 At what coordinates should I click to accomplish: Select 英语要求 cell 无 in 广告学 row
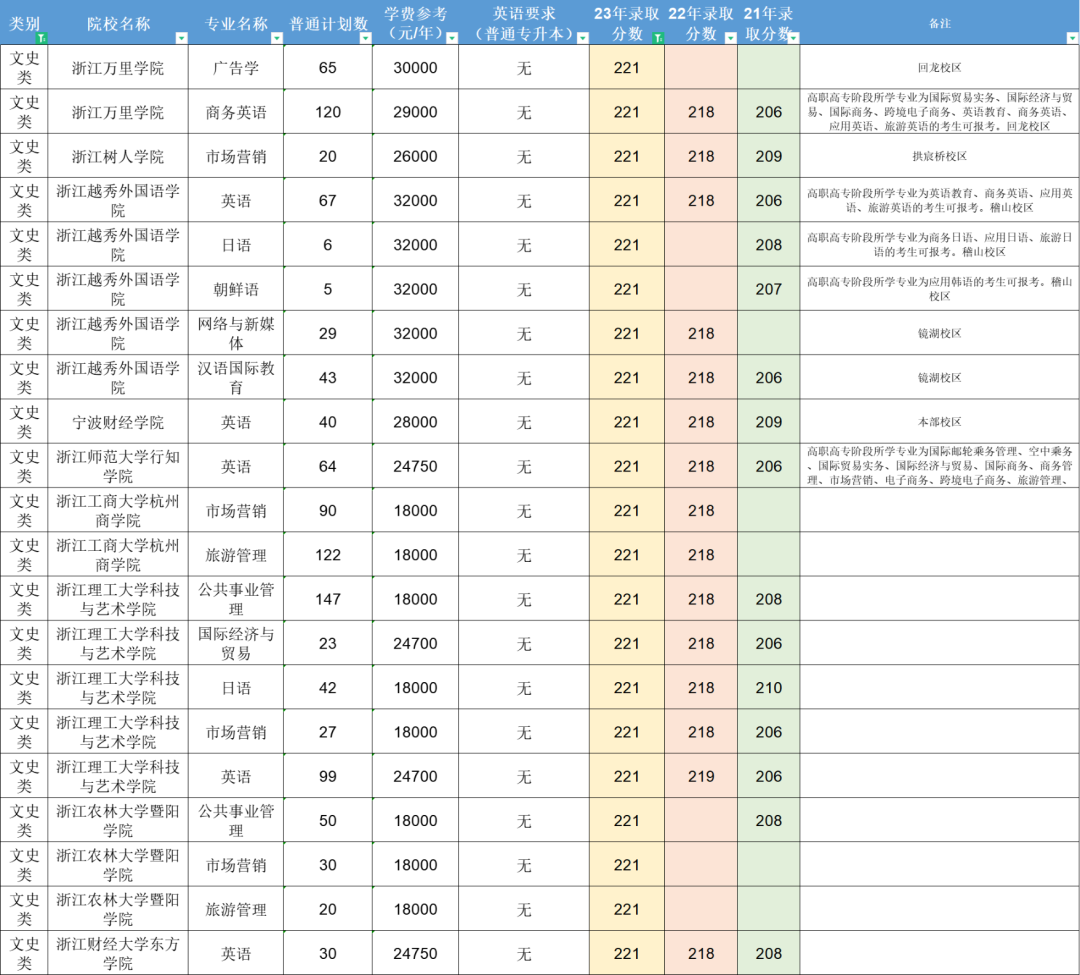[x=524, y=67]
